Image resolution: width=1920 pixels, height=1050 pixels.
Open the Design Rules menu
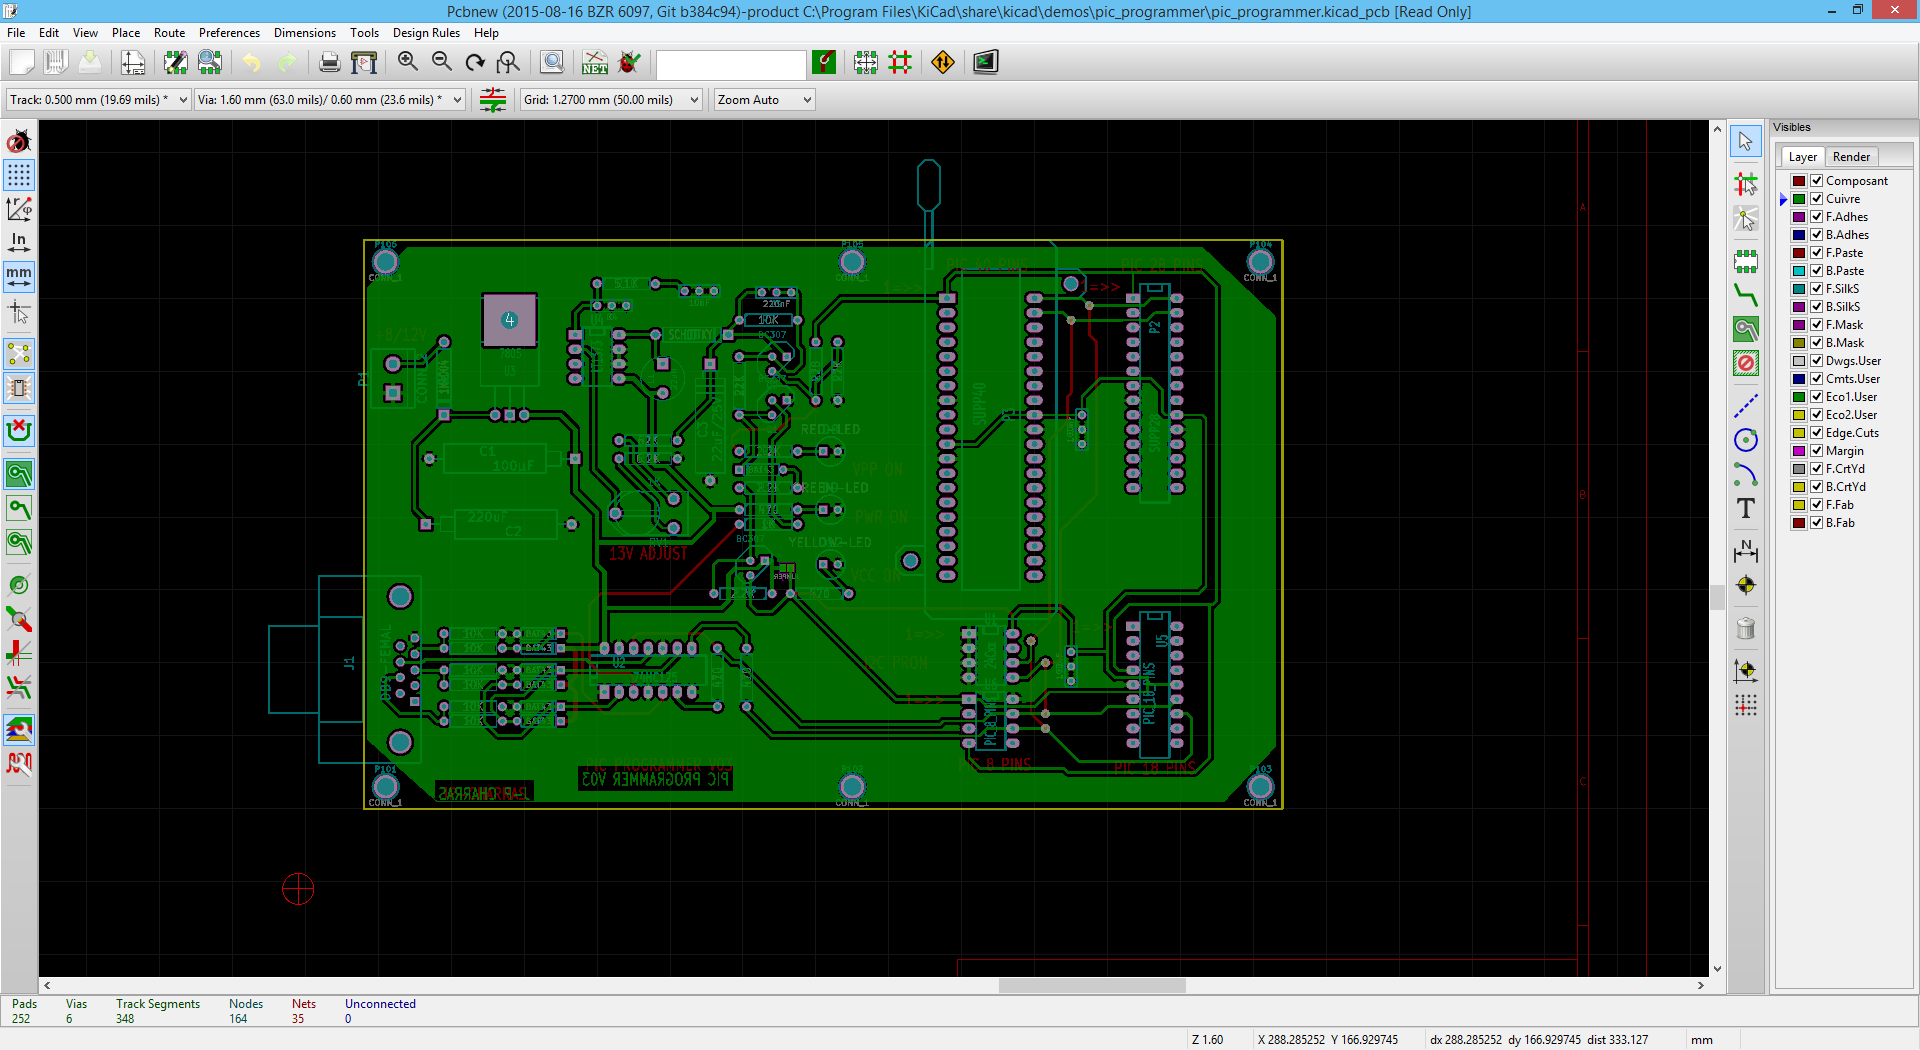(x=426, y=33)
